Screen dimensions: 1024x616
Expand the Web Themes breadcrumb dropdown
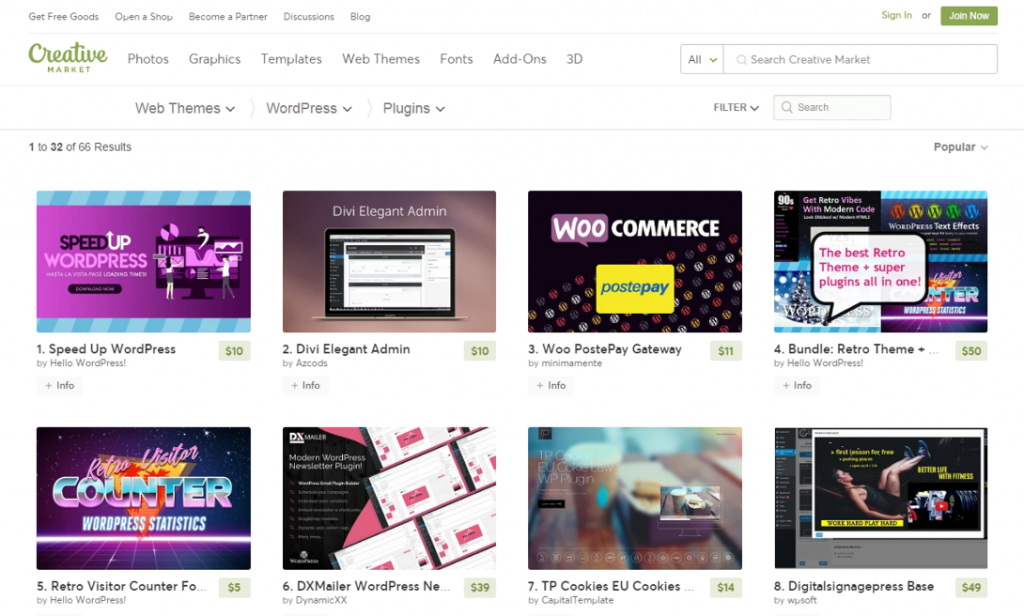tap(185, 108)
